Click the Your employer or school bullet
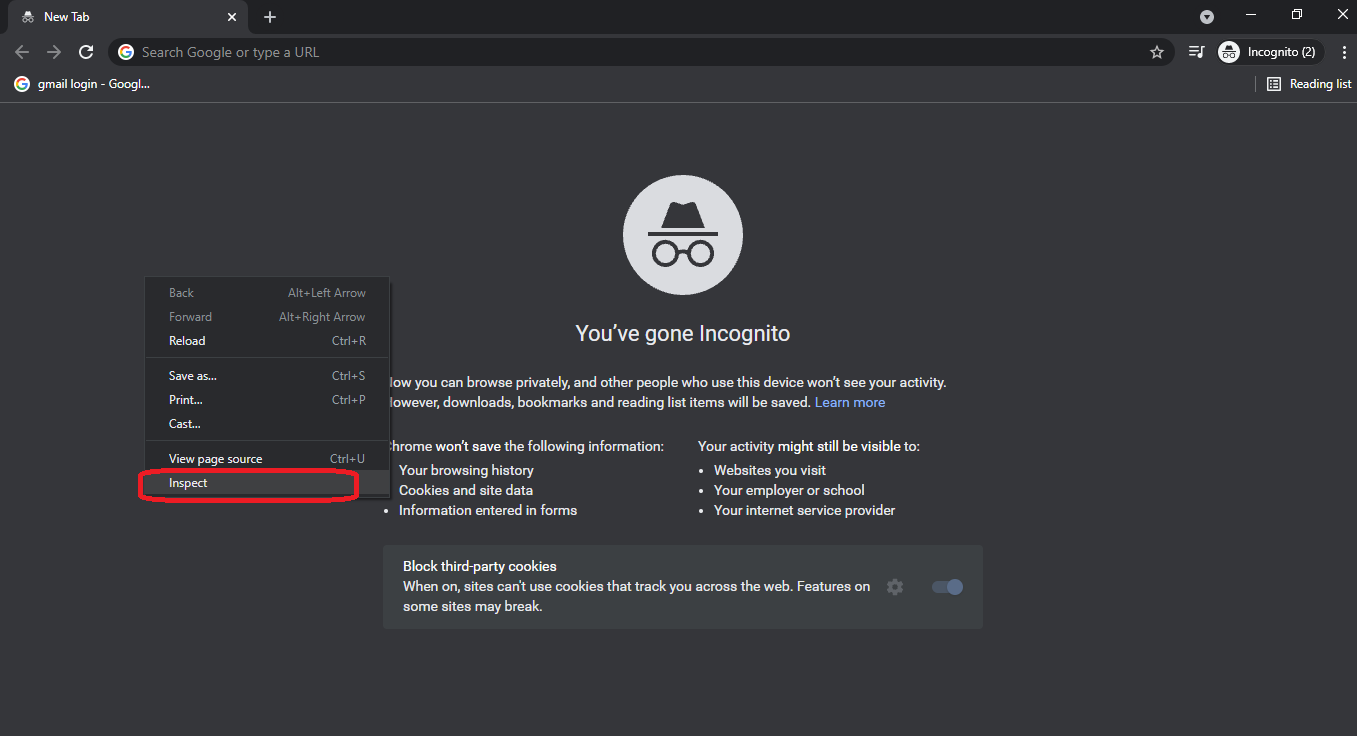Screen dimensions: 1357x736 point(789,490)
